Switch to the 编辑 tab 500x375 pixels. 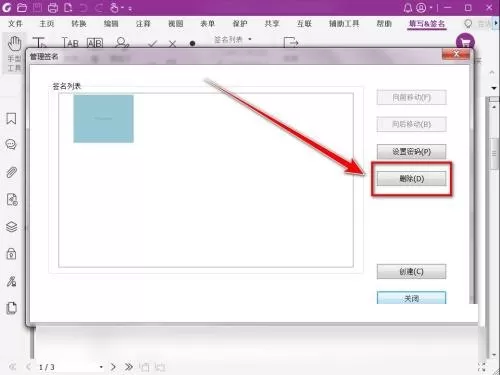click(111, 24)
